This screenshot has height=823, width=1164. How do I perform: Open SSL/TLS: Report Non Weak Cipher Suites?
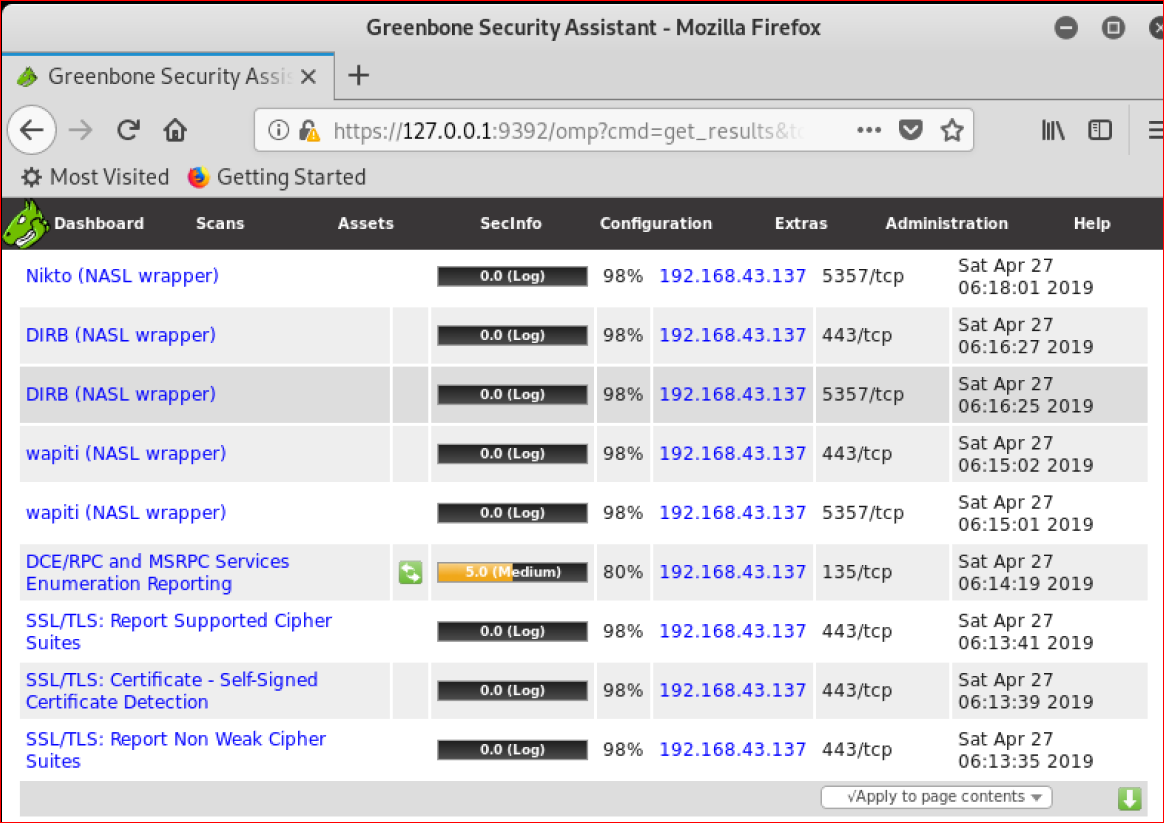click(176, 750)
